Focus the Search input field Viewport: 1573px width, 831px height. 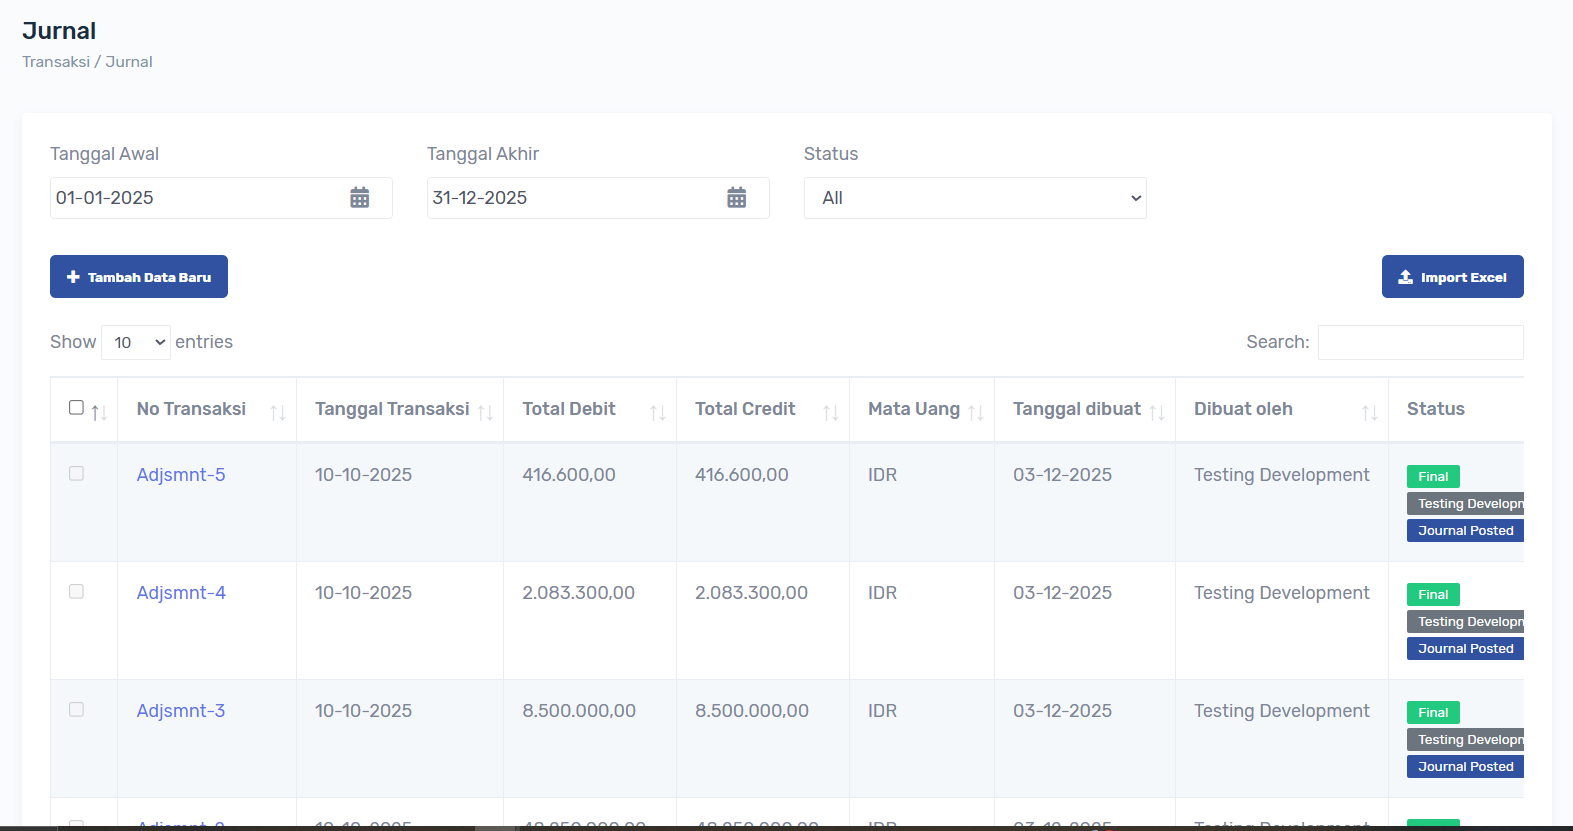click(1420, 342)
